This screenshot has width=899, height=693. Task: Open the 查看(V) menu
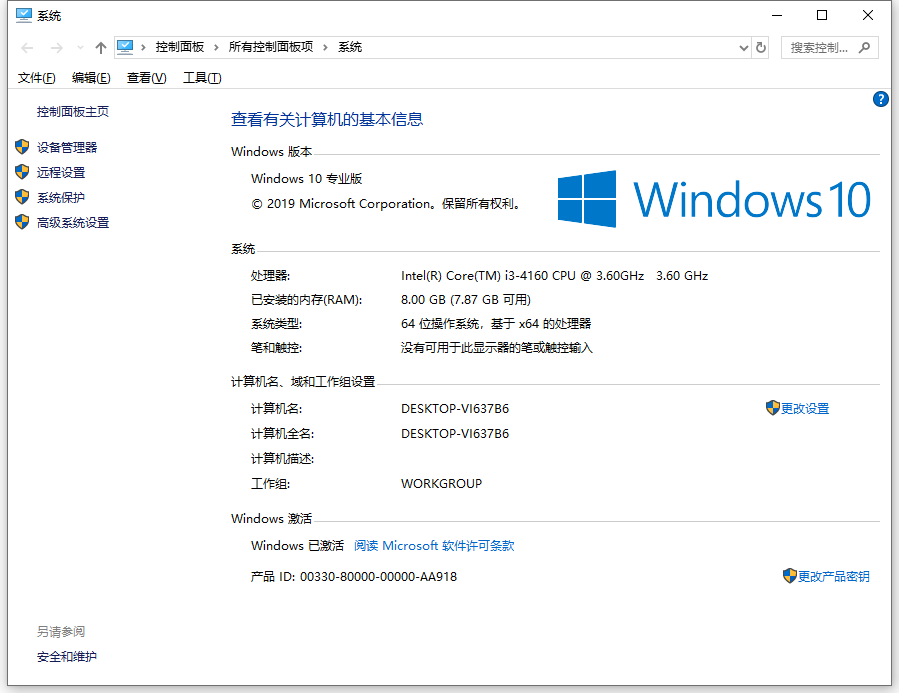coord(146,78)
